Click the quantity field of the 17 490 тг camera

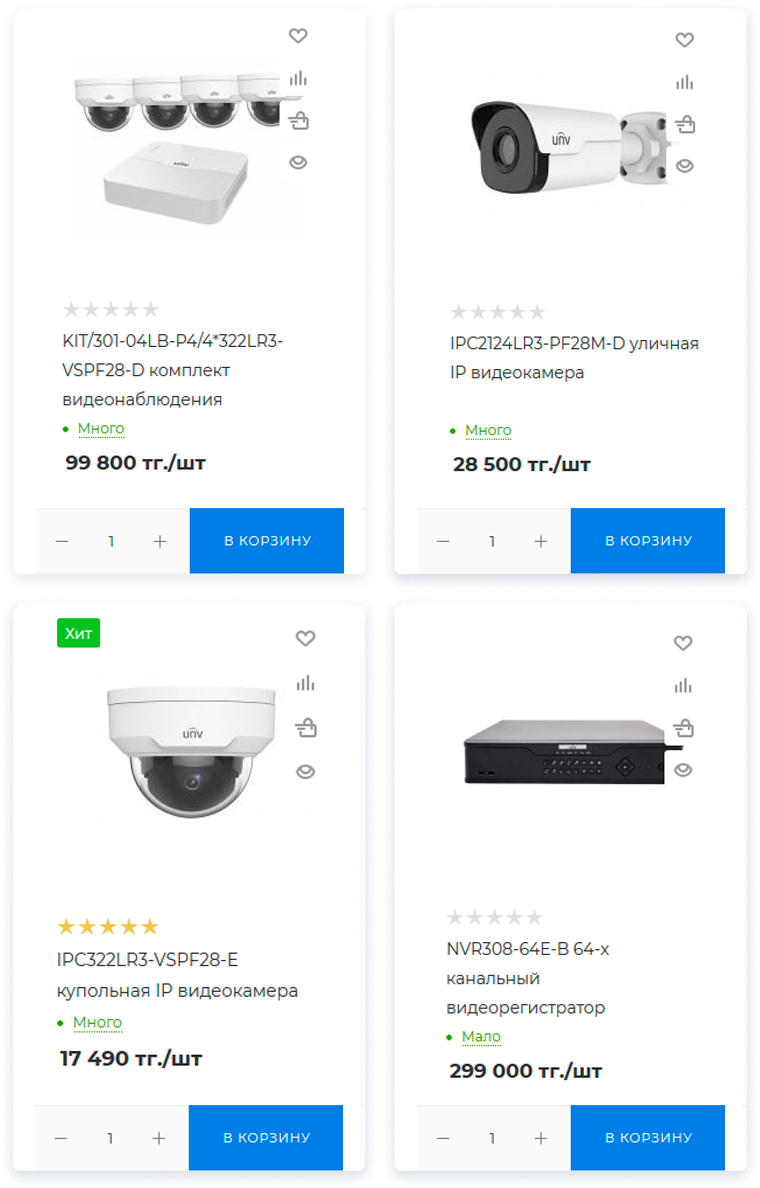(x=111, y=1139)
